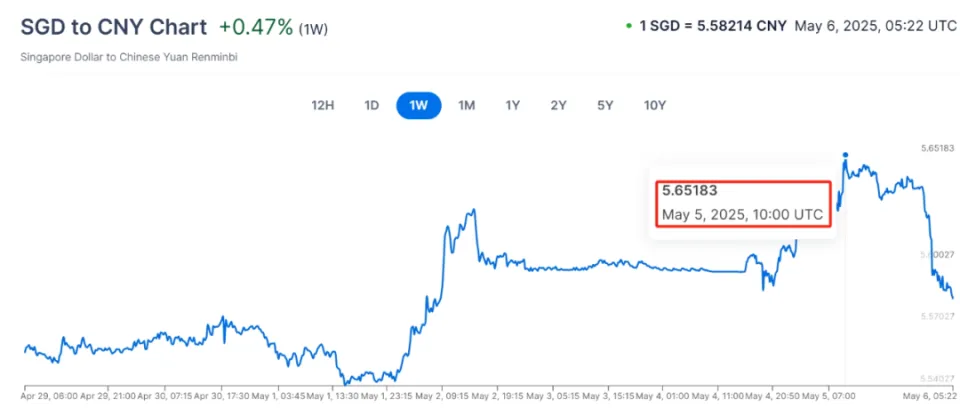Image resolution: width=960 pixels, height=408 pixels.
Task: Select the 10Y time range
Action: tap(654, 105)
